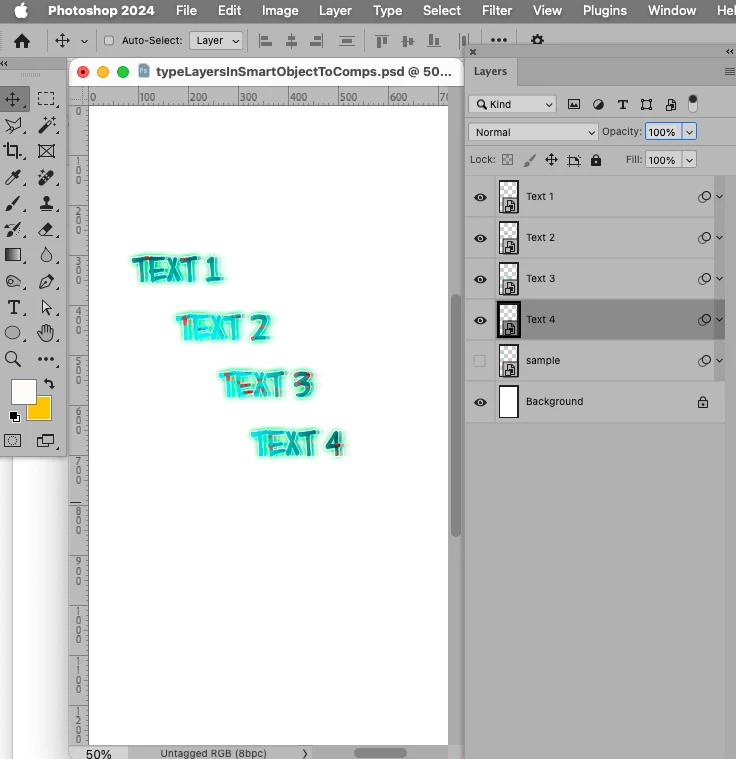Select the Move tool in the toolbox
Screen dimensions: 736x759
pyautogui.click(x=13, y=99)
